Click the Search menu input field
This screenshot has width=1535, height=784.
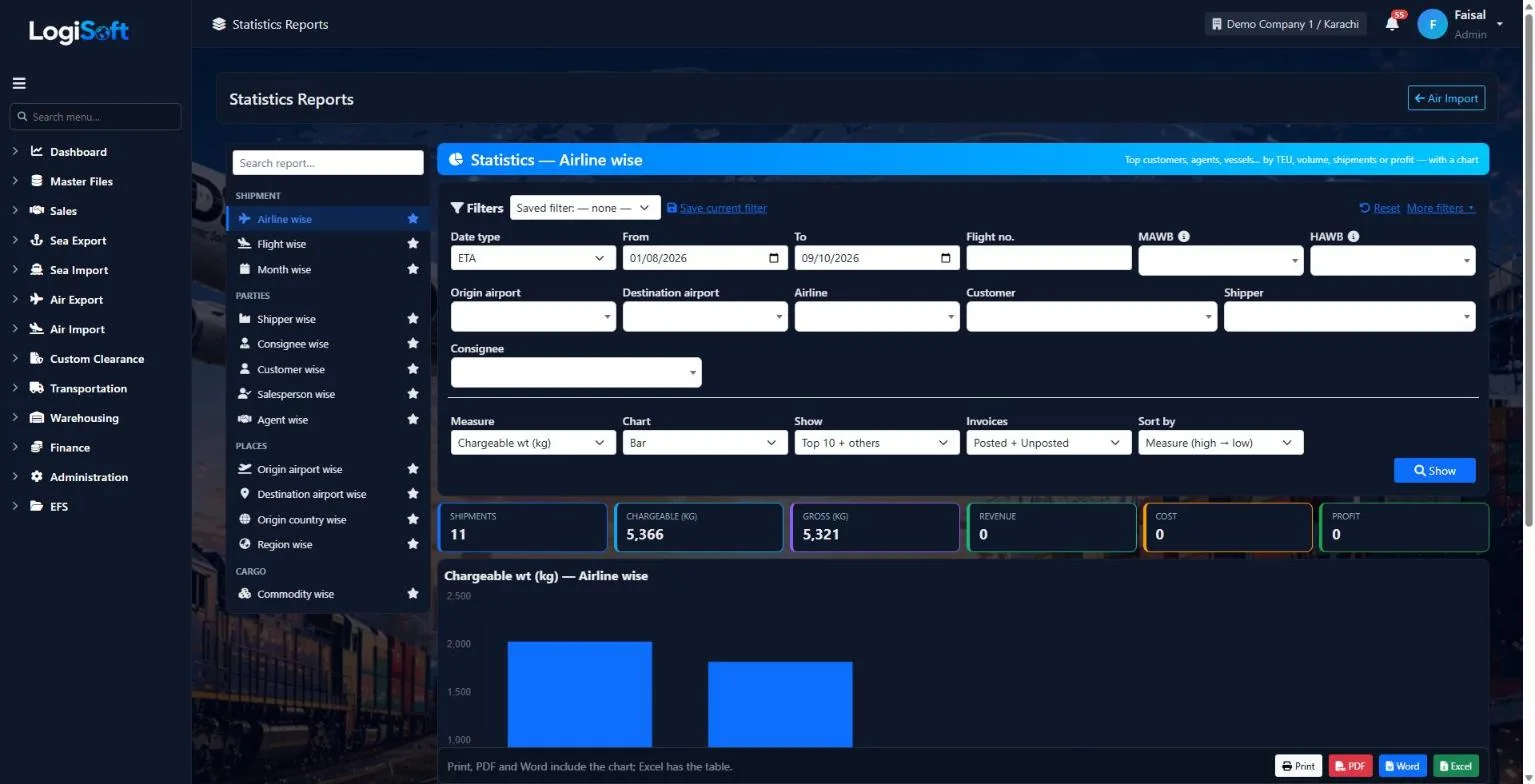[95, 117]
